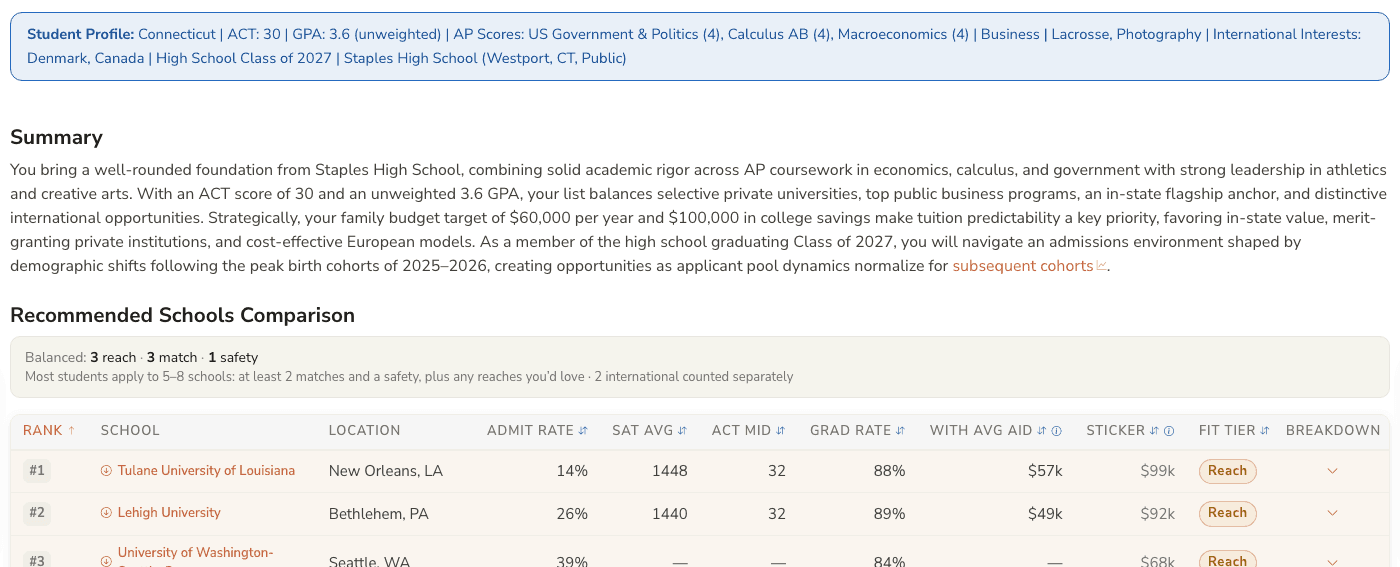Click Bethlehem, PA location cell

(x=379, y=514)
